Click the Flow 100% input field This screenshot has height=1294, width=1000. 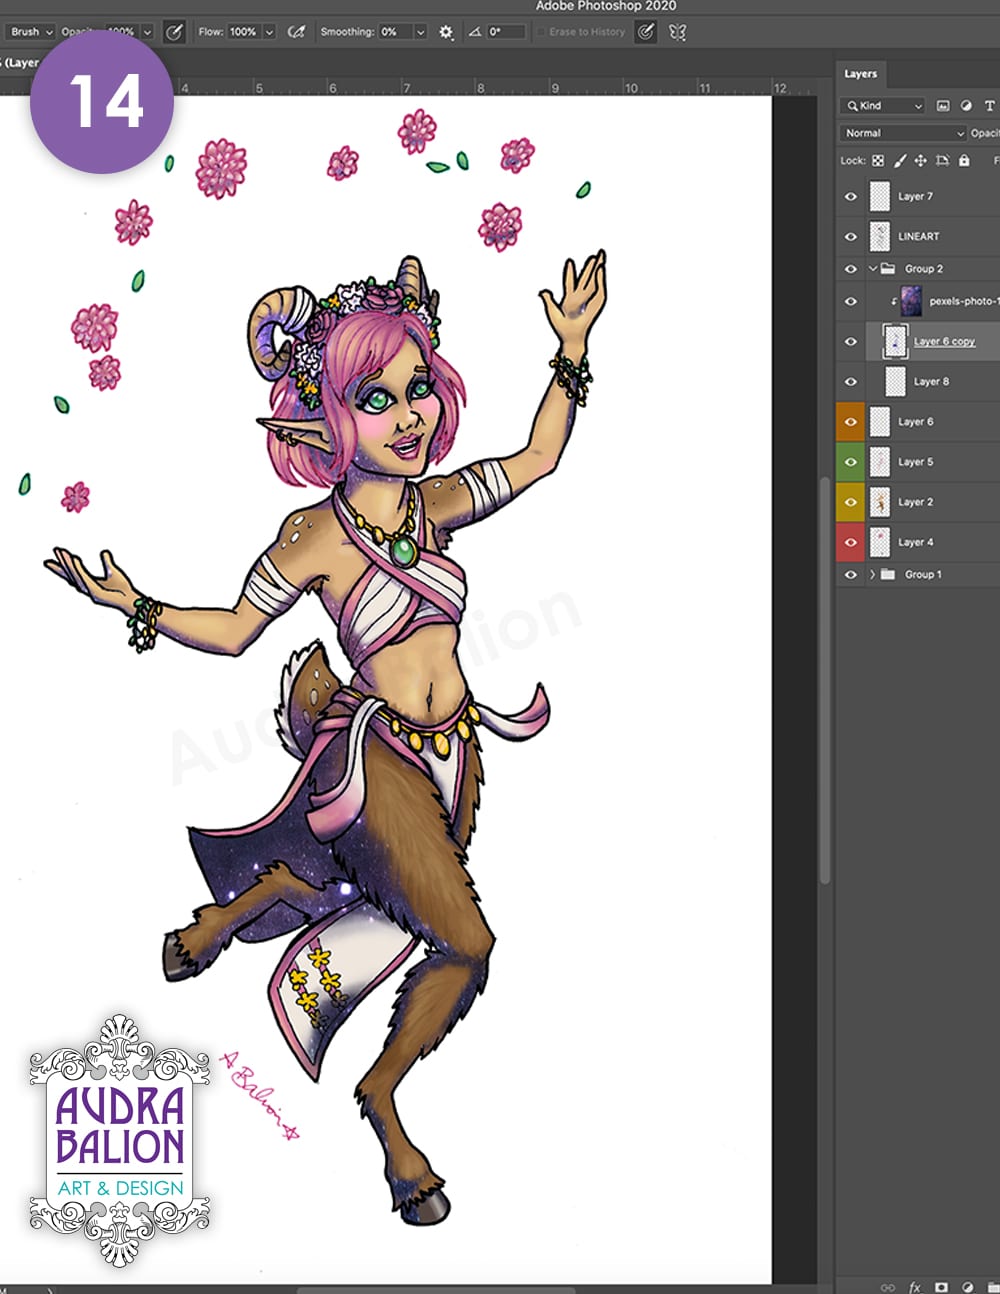pyautogui.click(x=243, y=32)
